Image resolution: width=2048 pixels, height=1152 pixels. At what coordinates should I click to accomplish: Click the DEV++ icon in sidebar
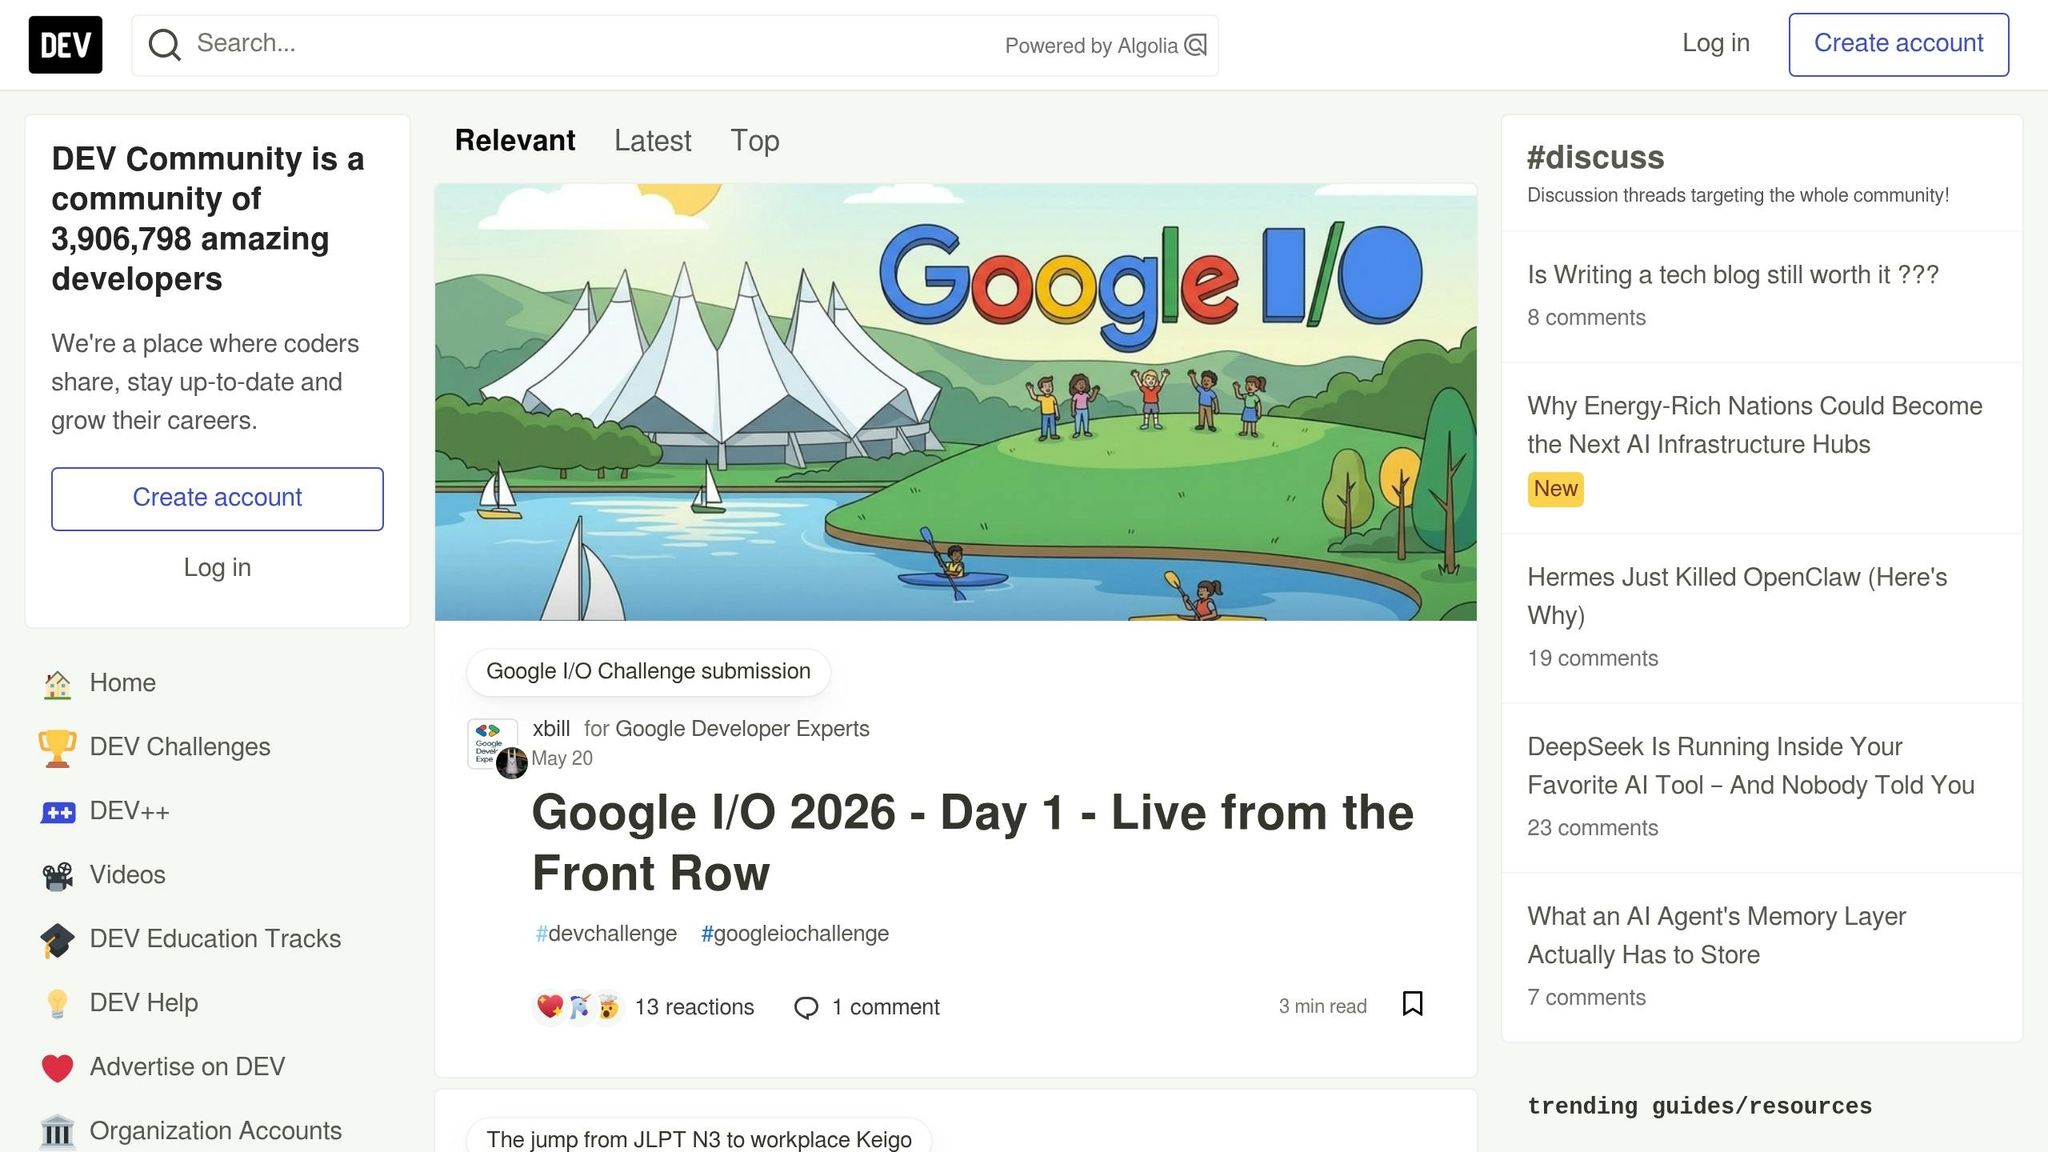point(57,812)
